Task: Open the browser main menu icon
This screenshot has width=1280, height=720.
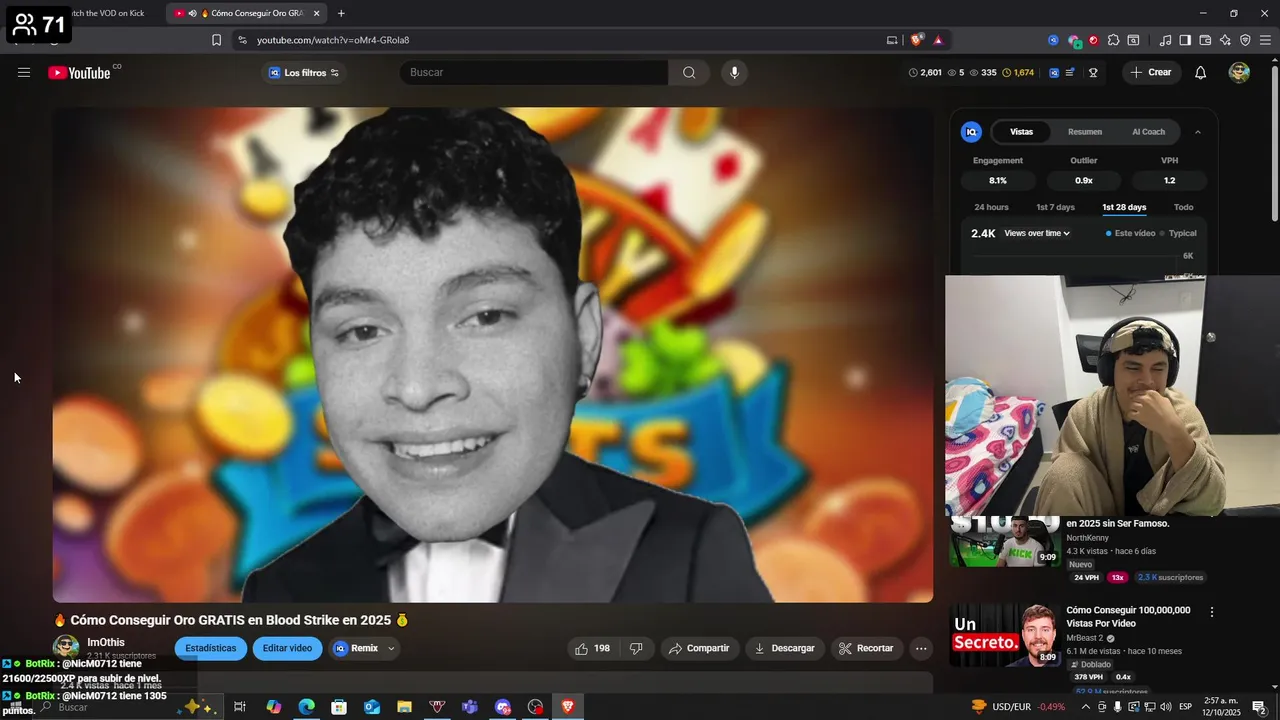Action: [1265, 40]
